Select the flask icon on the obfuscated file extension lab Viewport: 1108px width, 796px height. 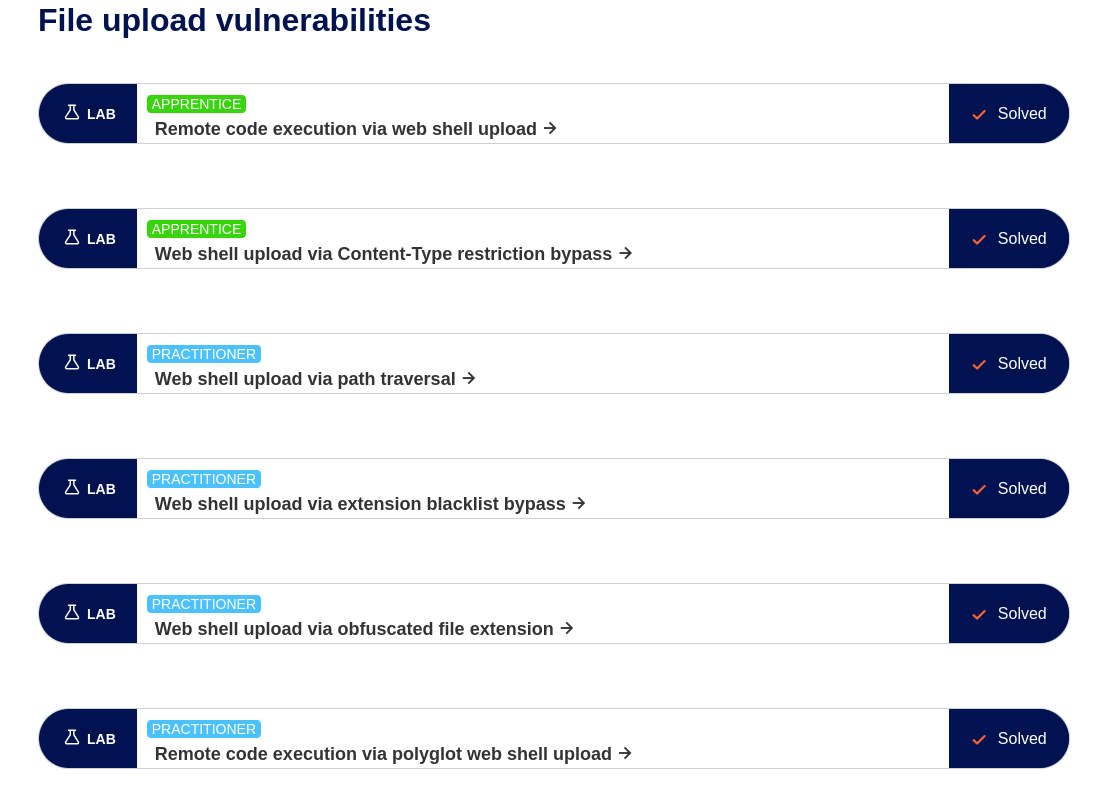point(71,613)
